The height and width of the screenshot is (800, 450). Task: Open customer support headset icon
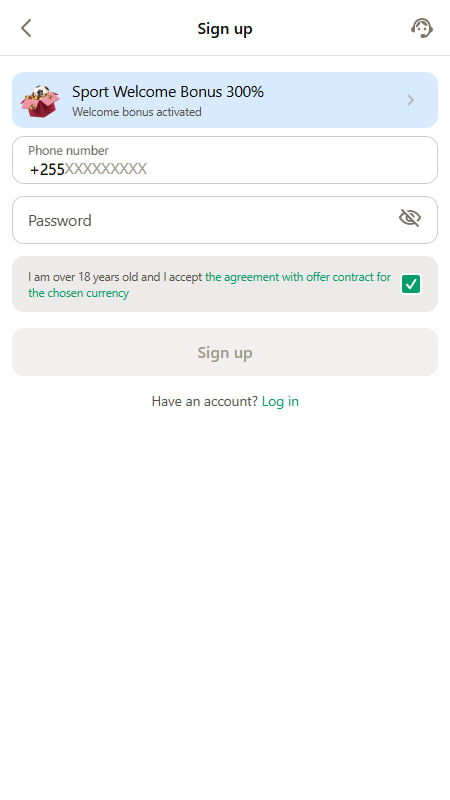[422, 28]
